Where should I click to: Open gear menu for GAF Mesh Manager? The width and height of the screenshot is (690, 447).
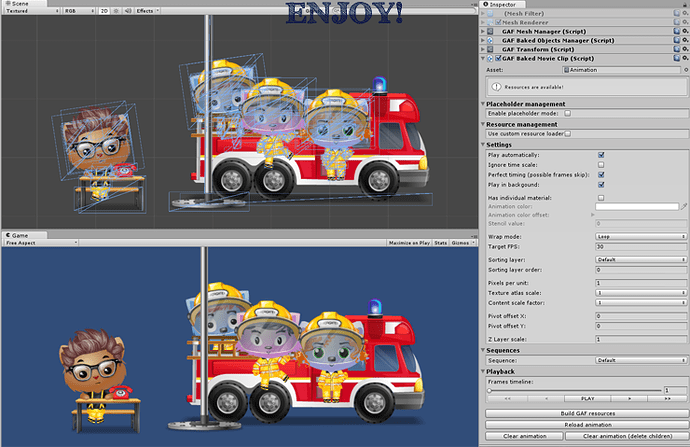pos(685,31)
